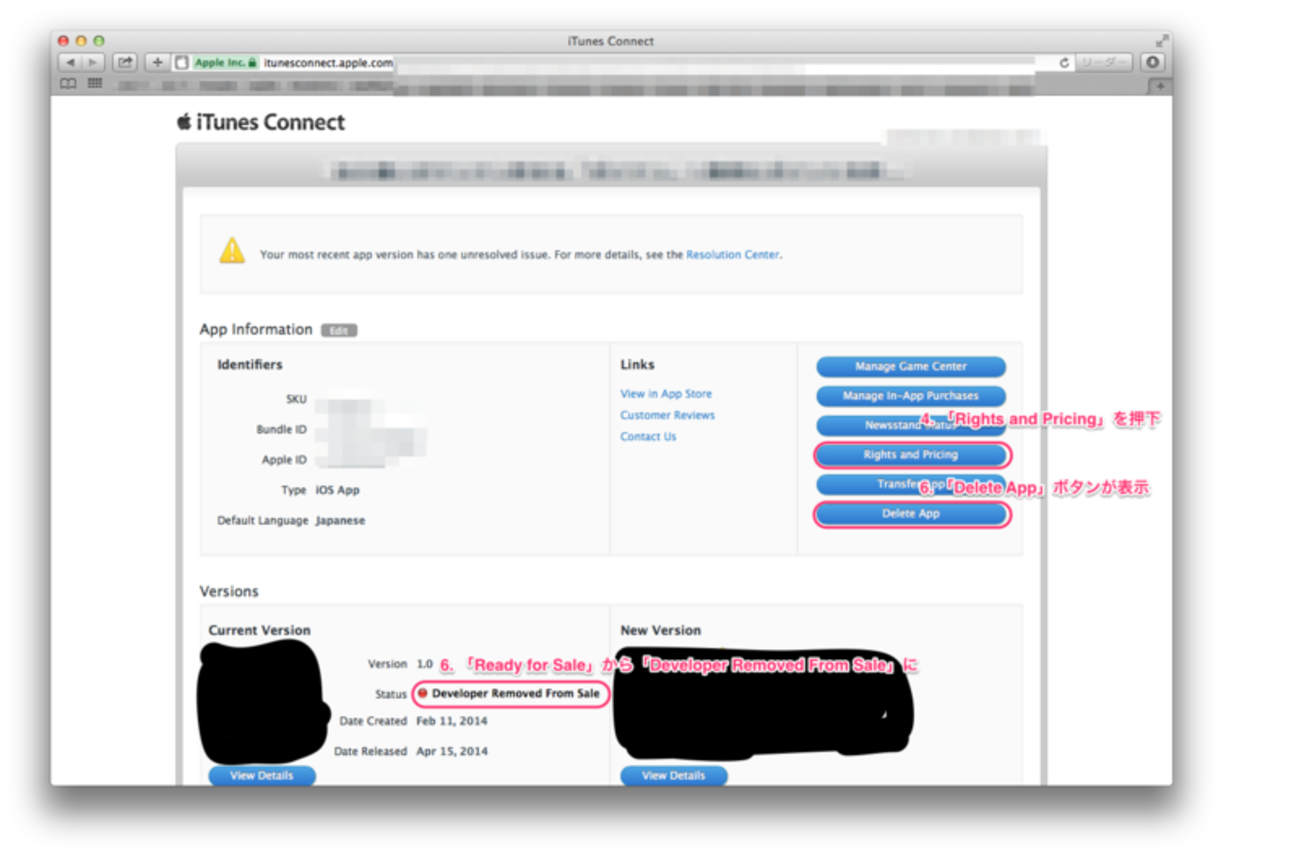Click the green Apple Inc. lock certificate badge
Viewport: 1299px width, 856px height.
[225, 62]
